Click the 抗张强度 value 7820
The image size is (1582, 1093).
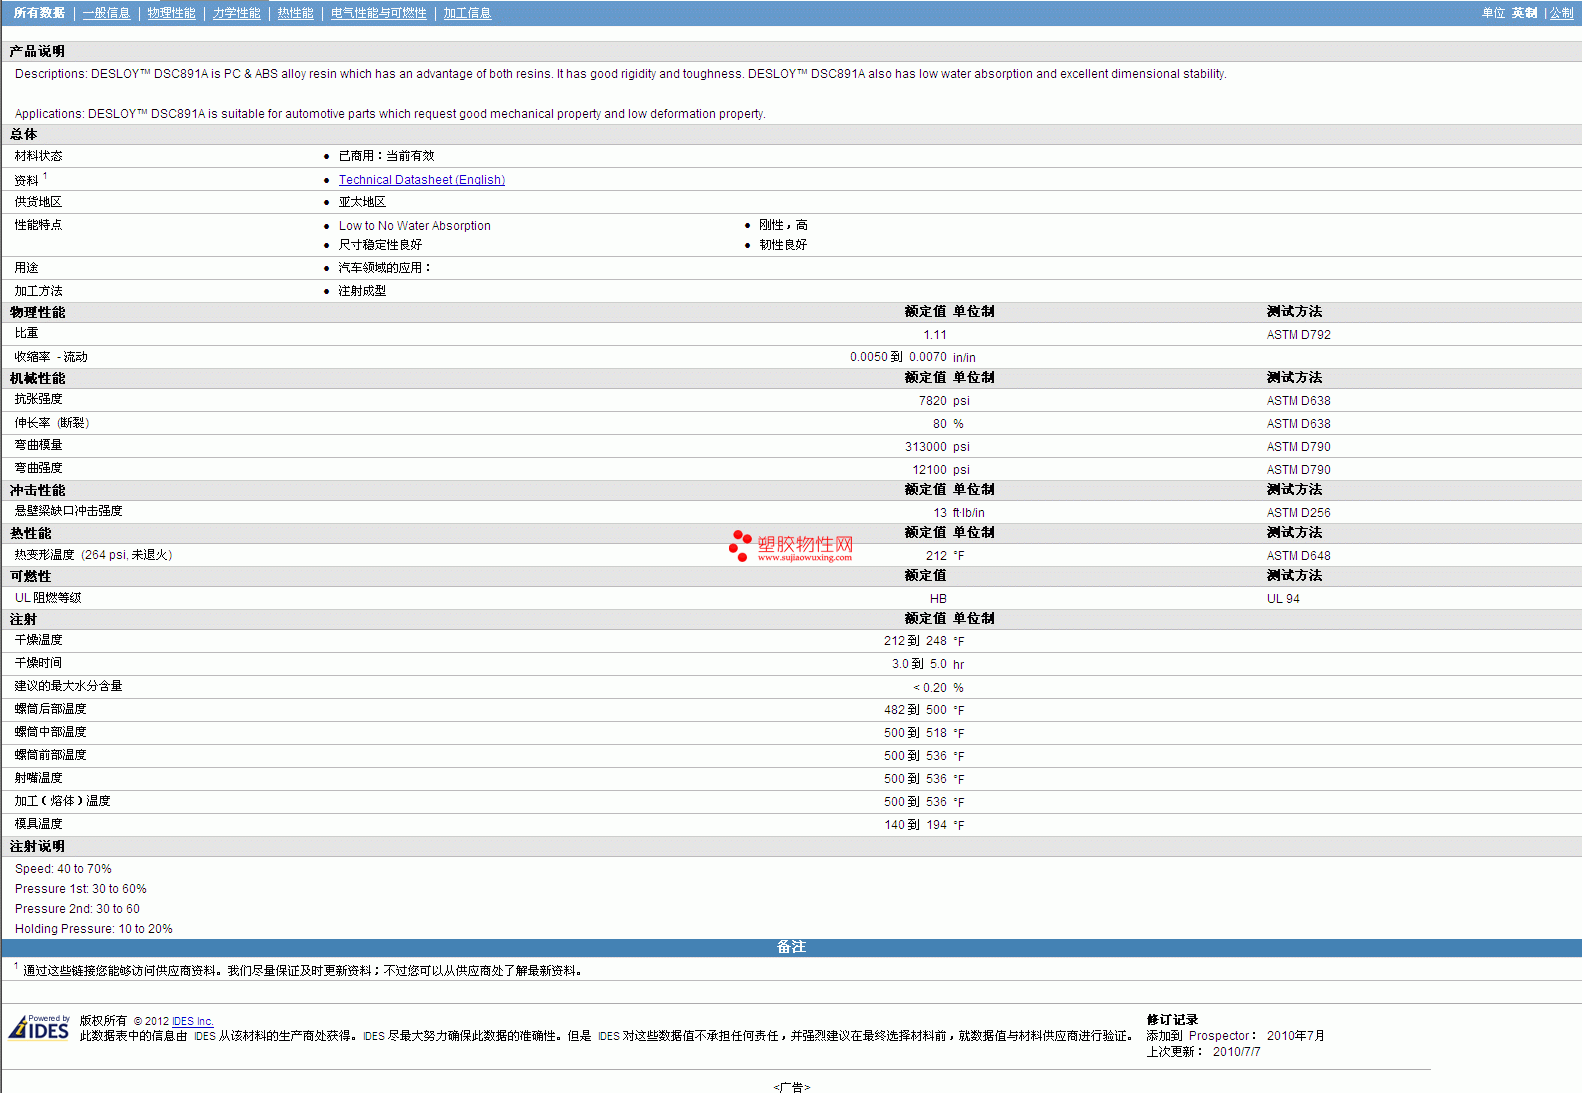(x=933, y=401)
